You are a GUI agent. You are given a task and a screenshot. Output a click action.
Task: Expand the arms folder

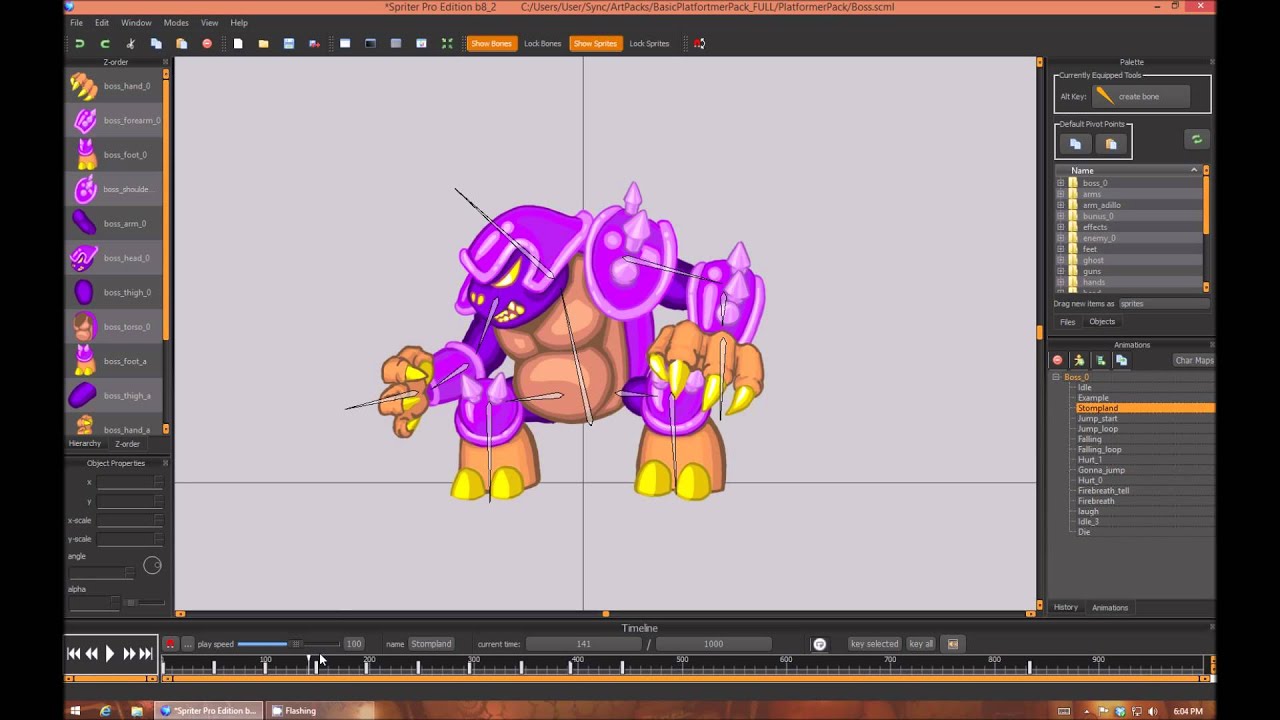point(1060,194)
